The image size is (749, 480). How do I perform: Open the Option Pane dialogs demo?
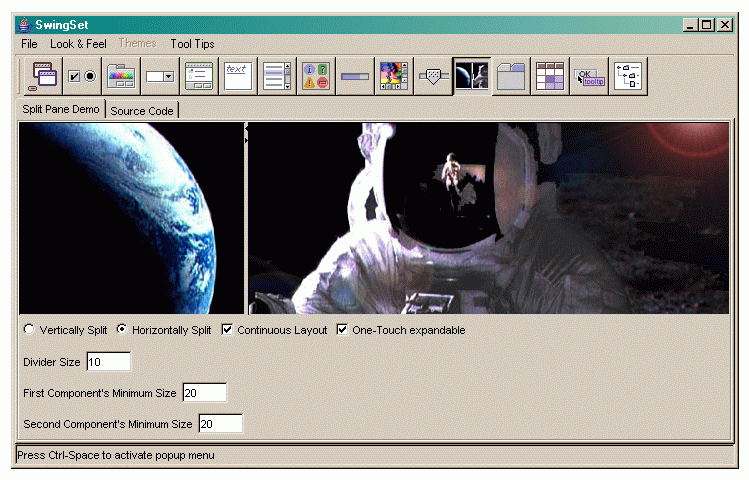(316, 76)
